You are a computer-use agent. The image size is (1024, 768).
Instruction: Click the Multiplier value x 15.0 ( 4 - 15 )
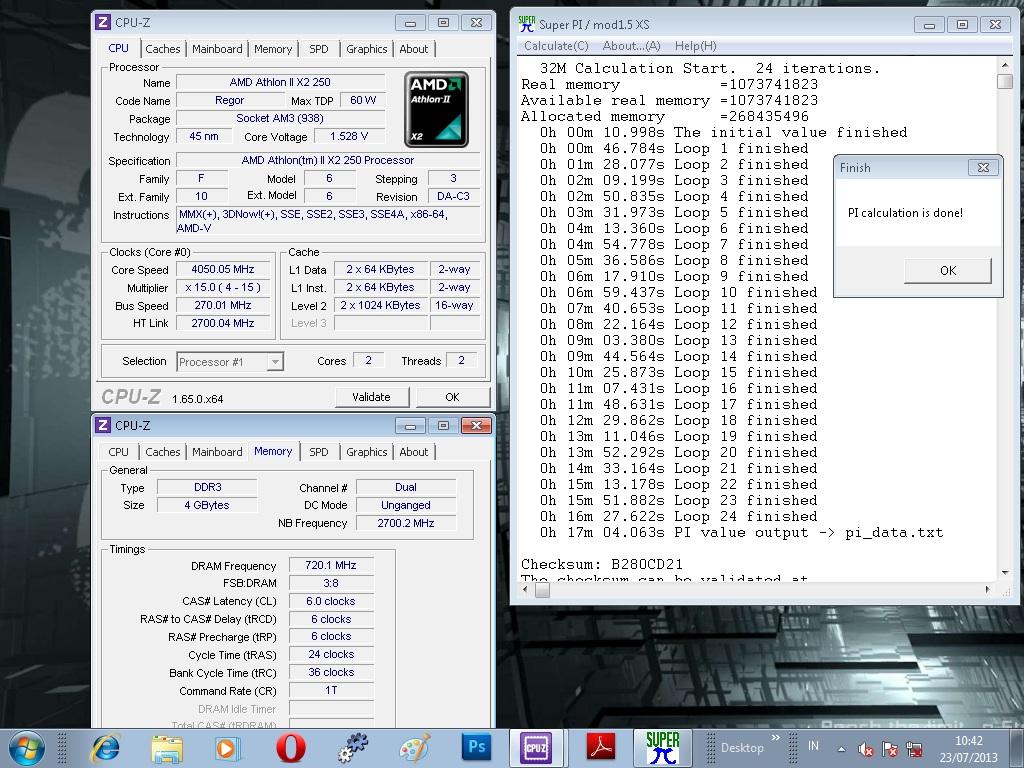click(223, 287)
